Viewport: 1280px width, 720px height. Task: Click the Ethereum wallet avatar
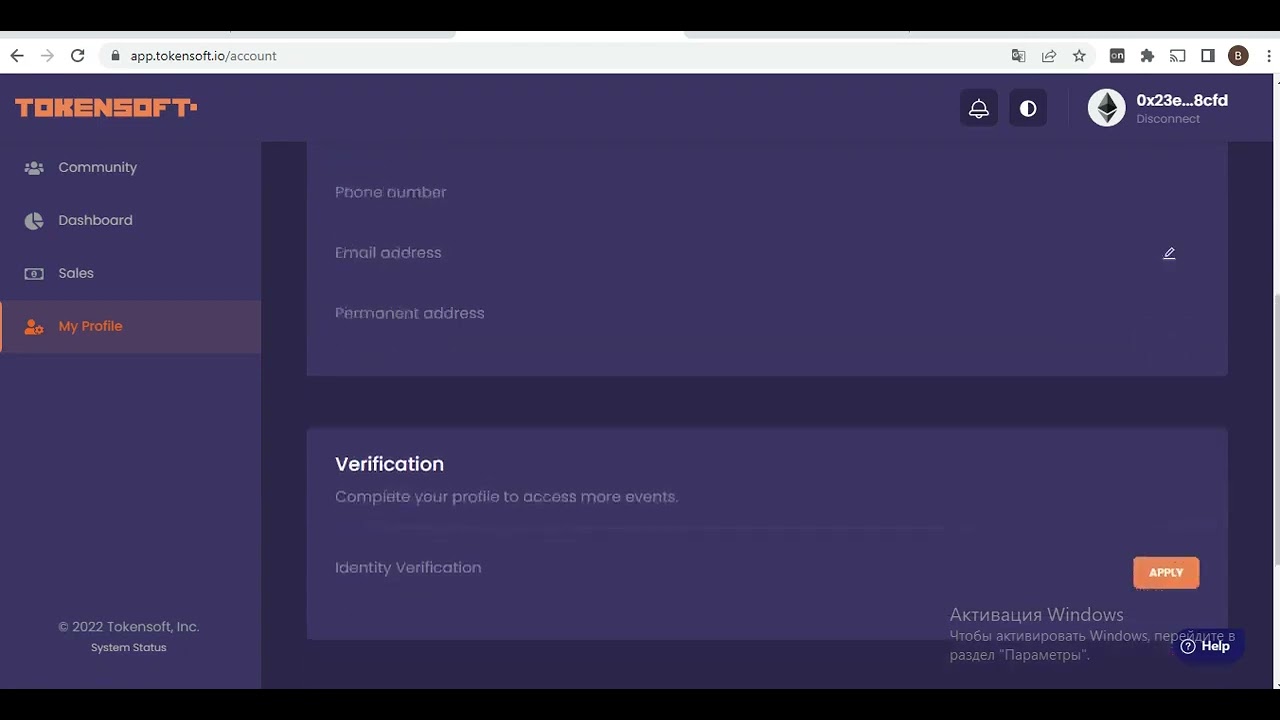tap(1107, 108)
